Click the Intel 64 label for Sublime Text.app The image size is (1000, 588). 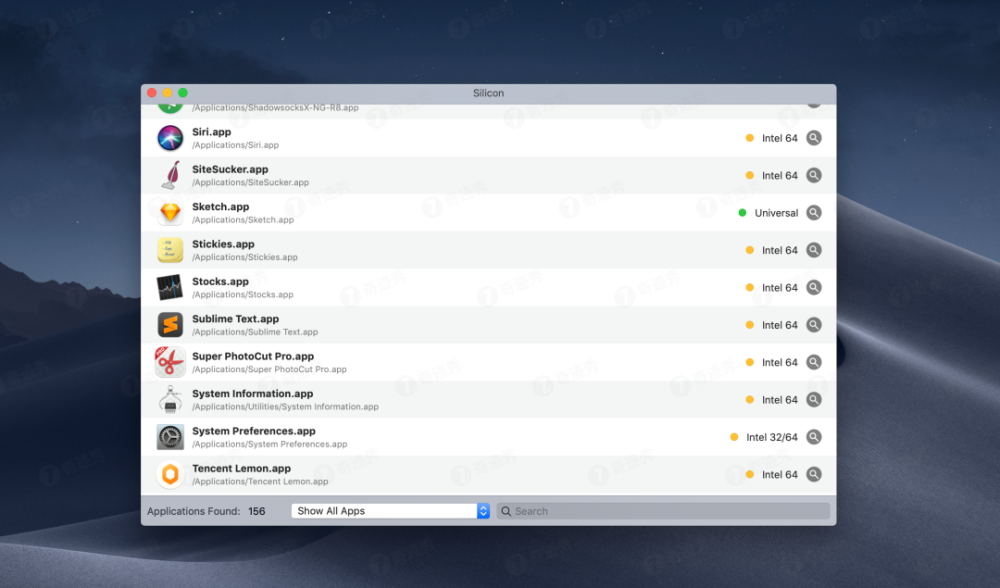(x=779, y=325)
